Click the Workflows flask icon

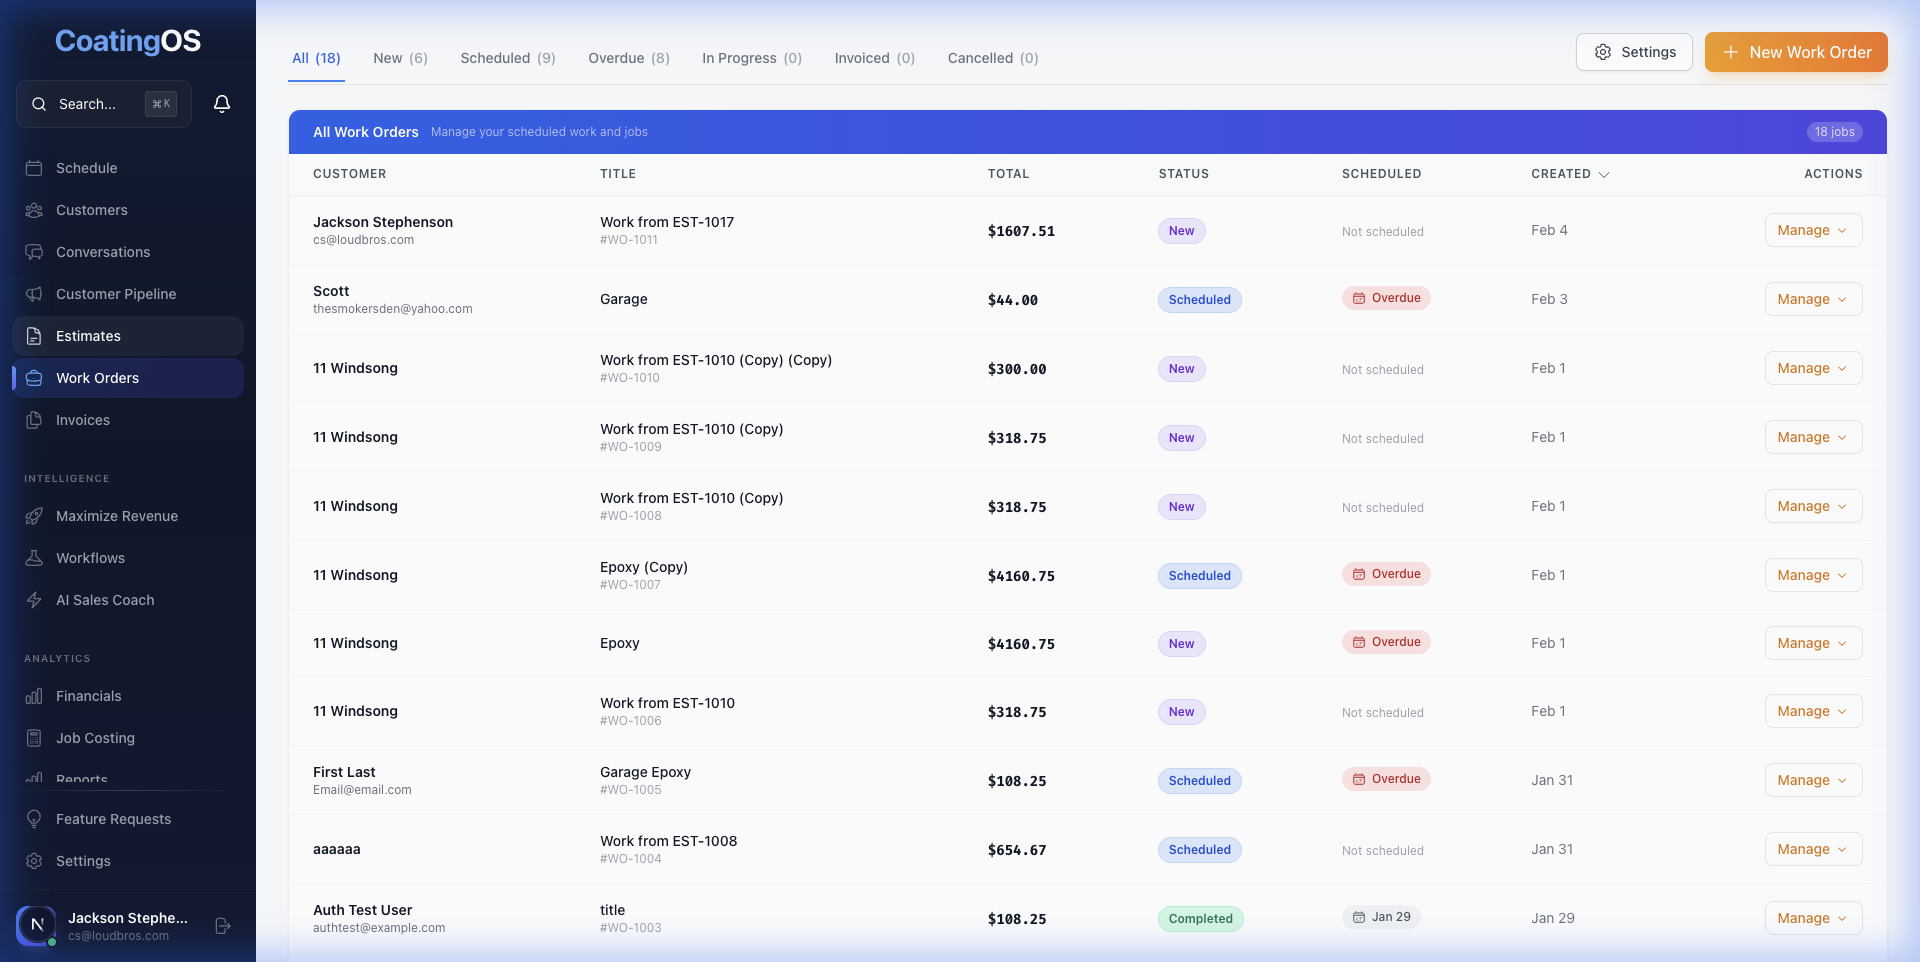(34, 558)
